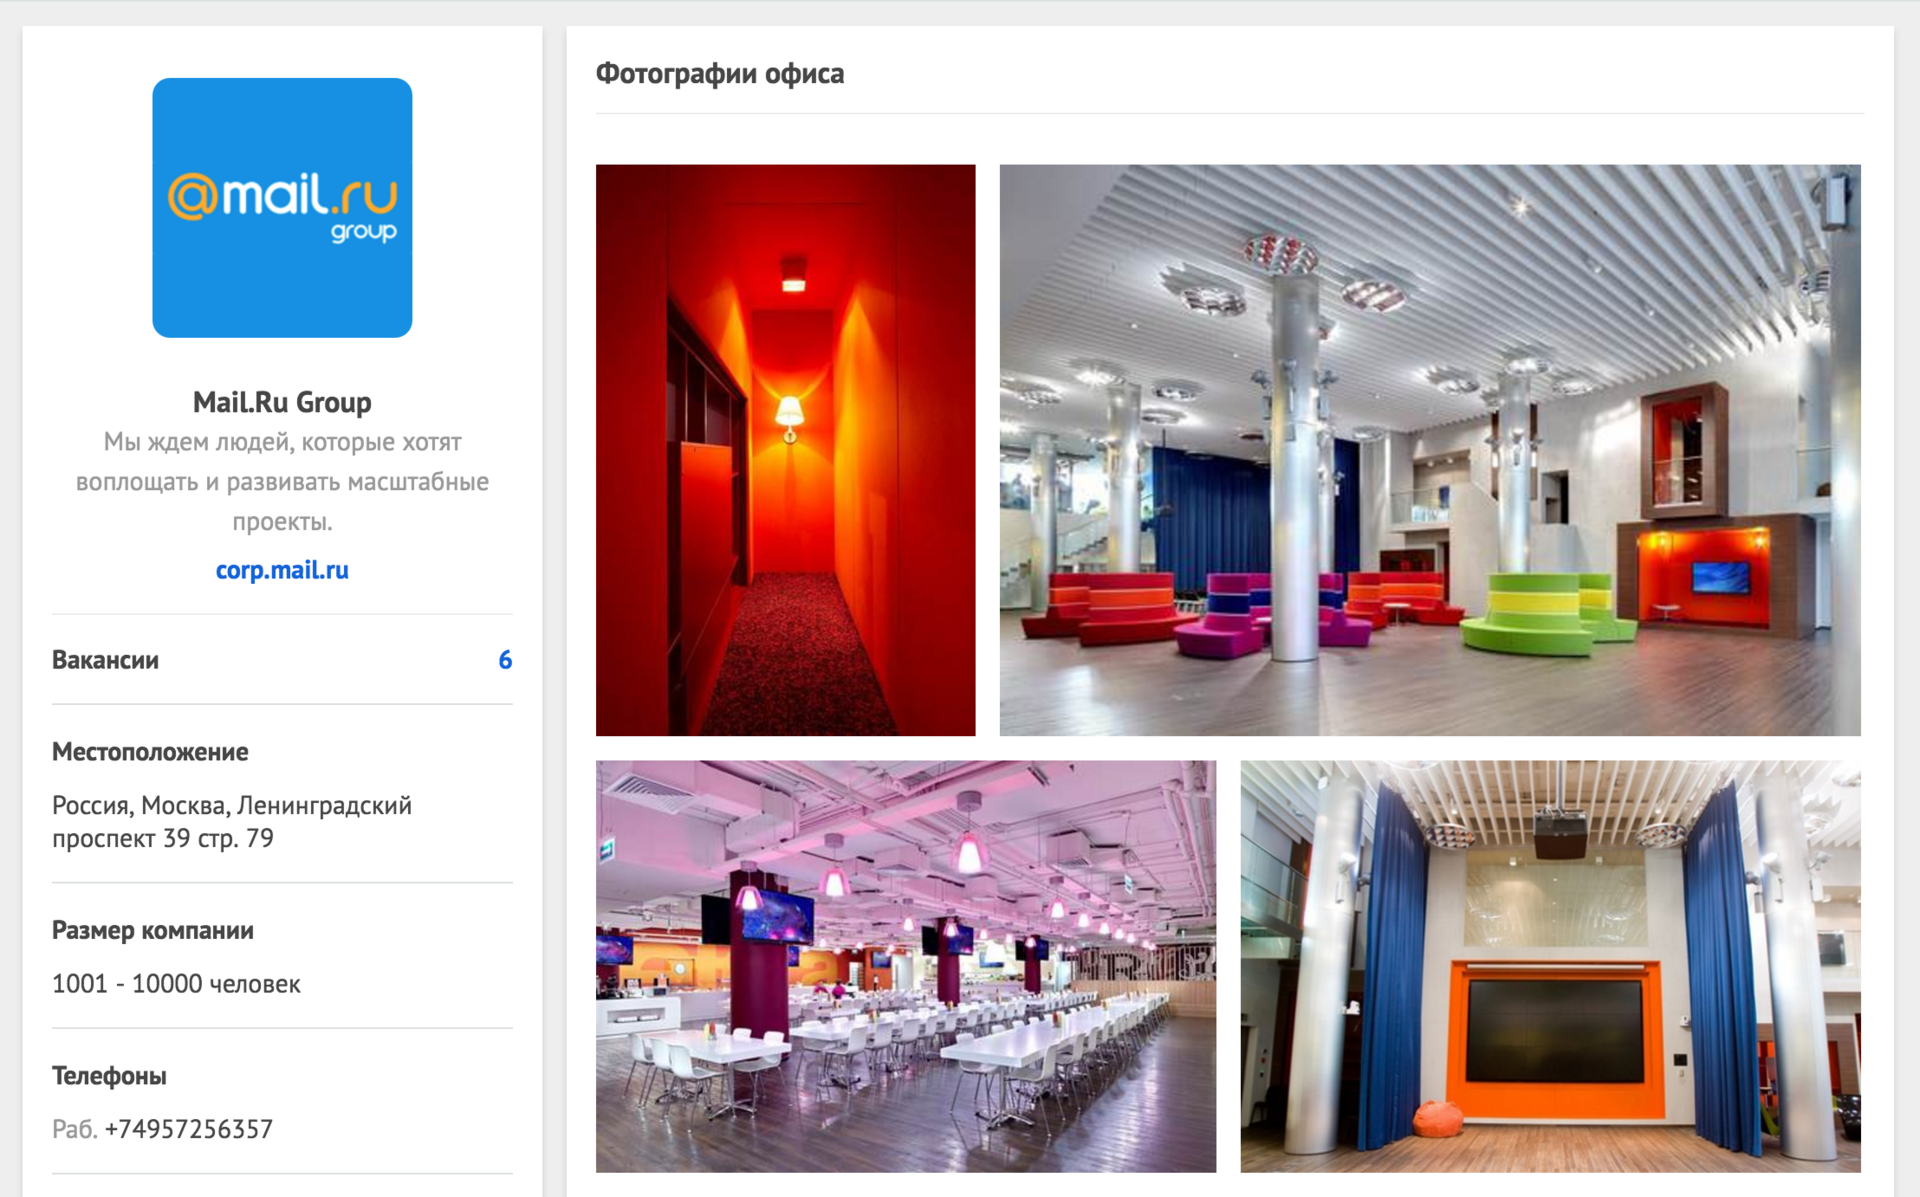1920x1197 pixels.
Task: Click the Ленинградский проспект address text
Action: tap(232, 822)
